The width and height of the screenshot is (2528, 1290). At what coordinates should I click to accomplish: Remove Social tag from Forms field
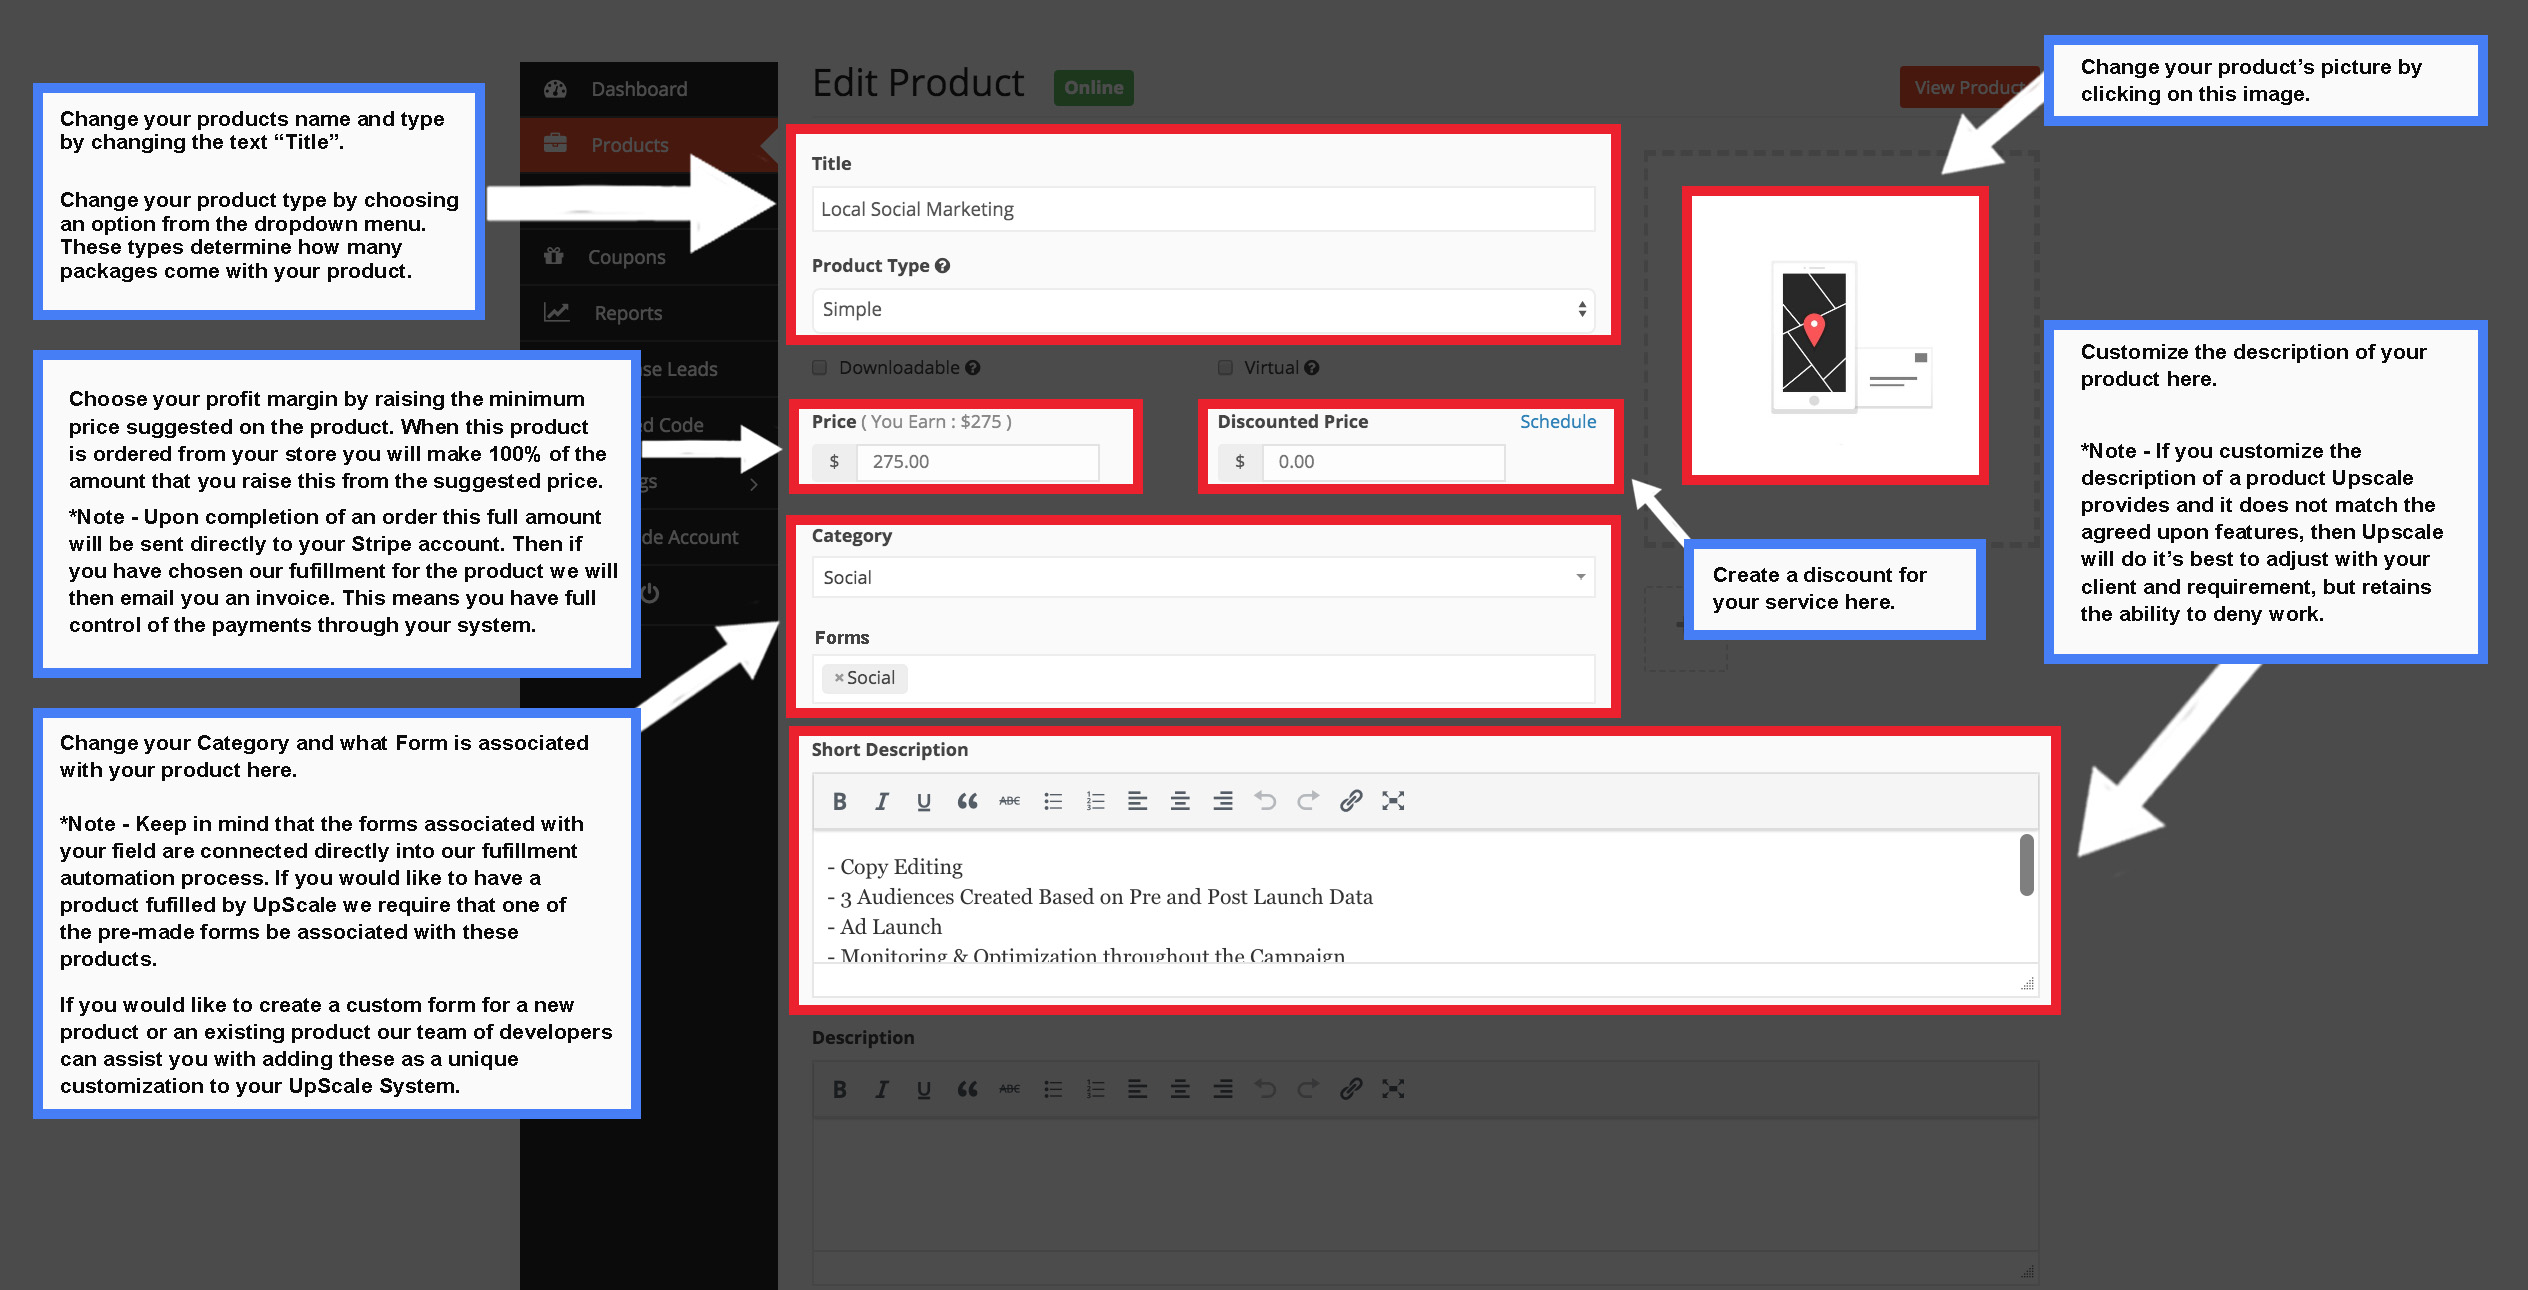pyautogui.click(x=839, y=678)
